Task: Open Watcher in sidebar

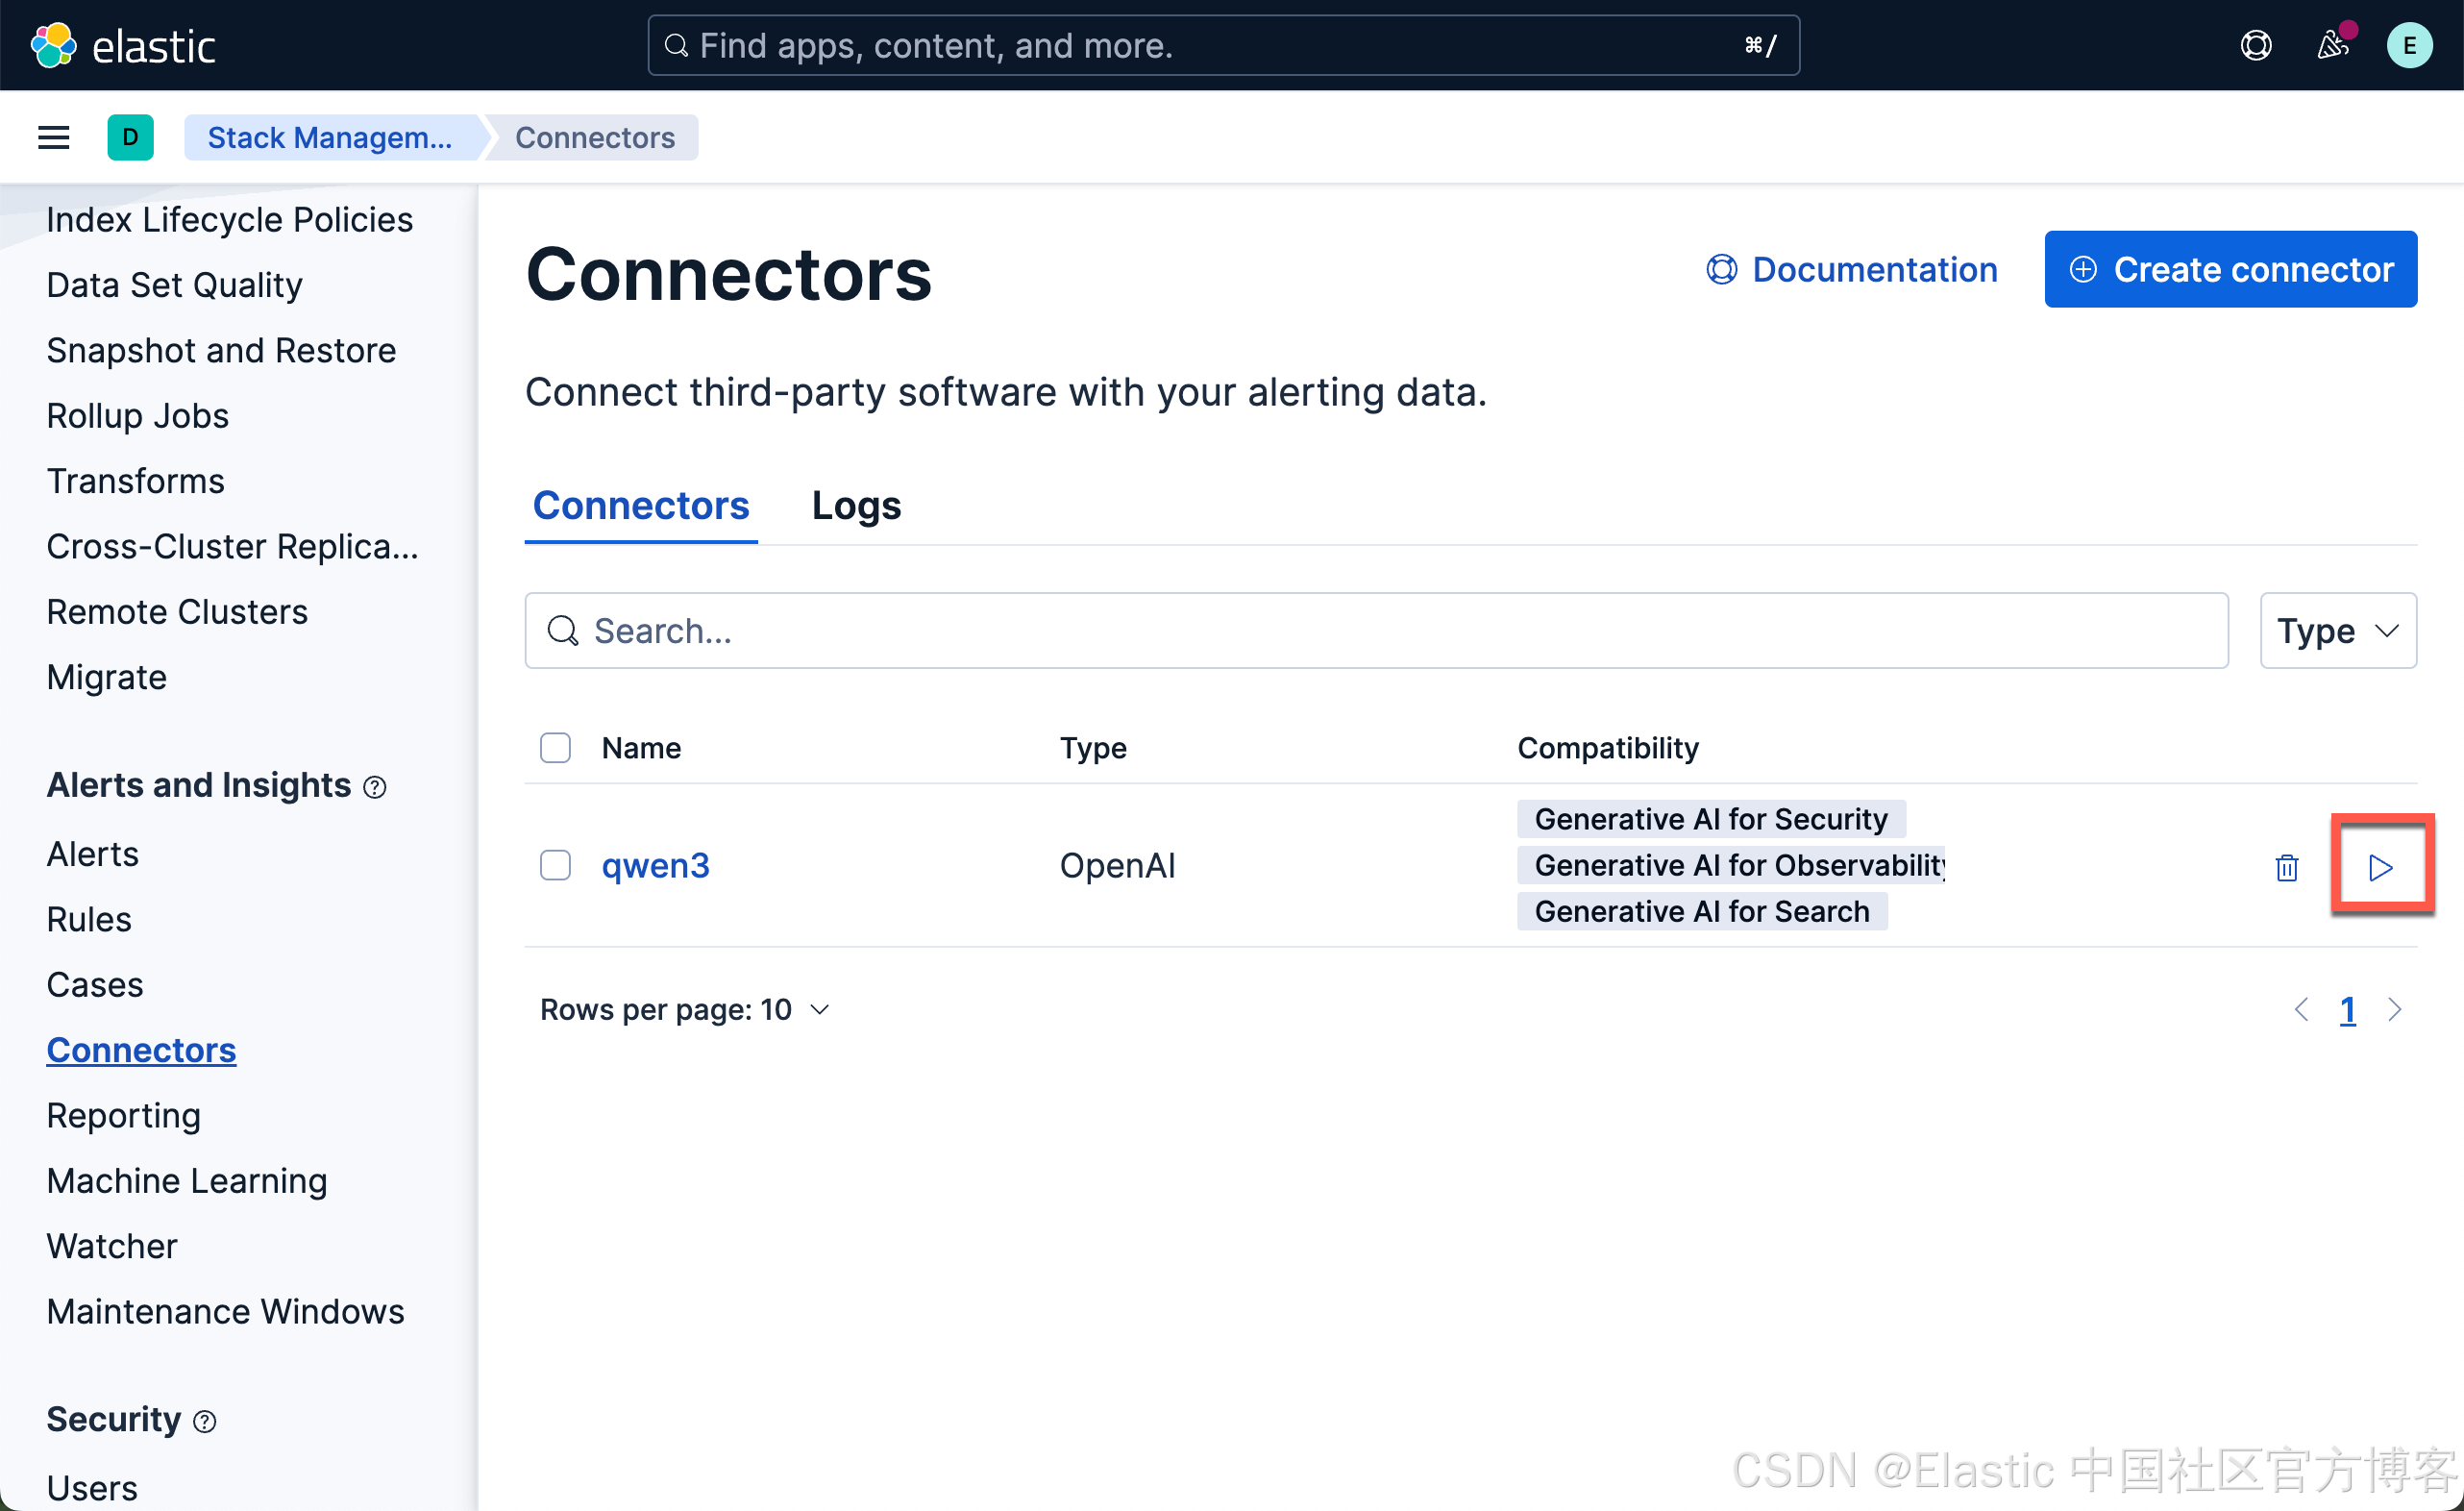Action: click(111, 1247)
